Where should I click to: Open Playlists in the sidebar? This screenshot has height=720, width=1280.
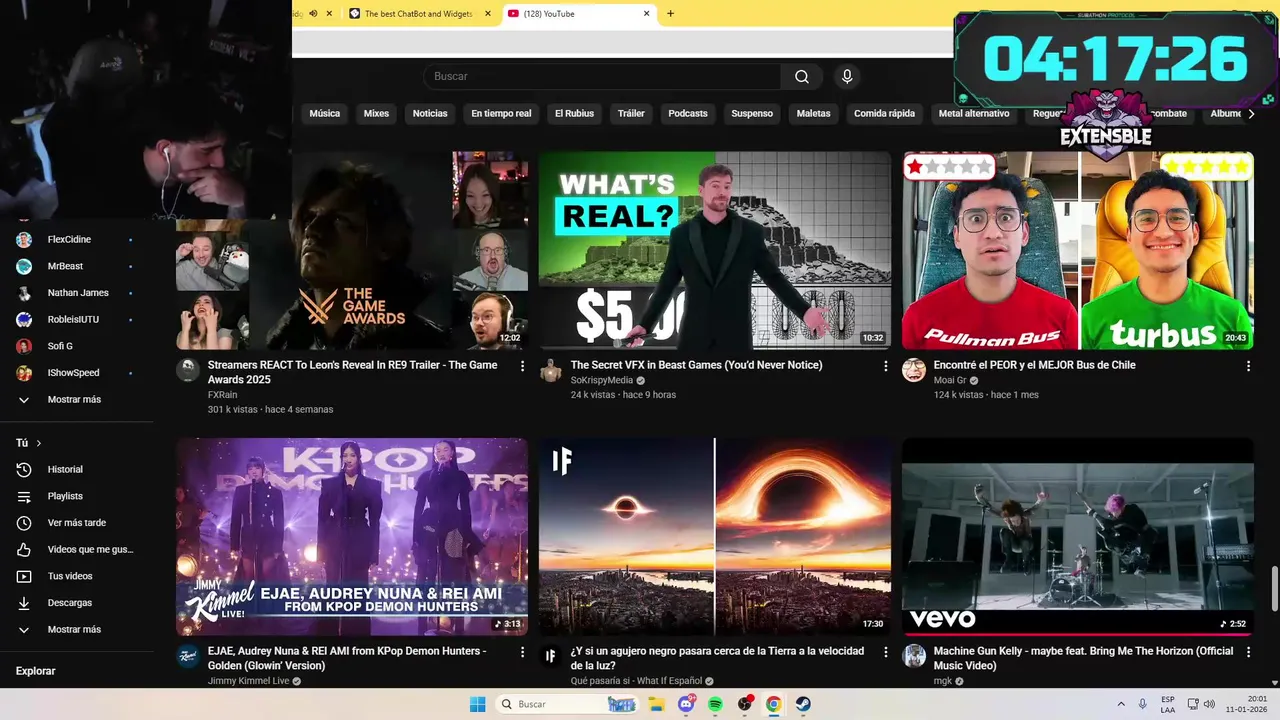(x=65, y=496)
